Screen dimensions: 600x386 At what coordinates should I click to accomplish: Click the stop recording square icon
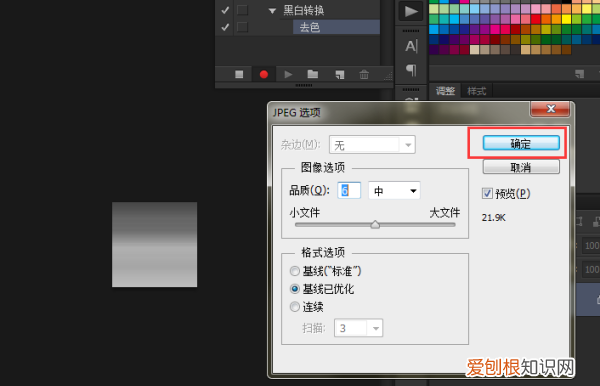click(239, 74)
